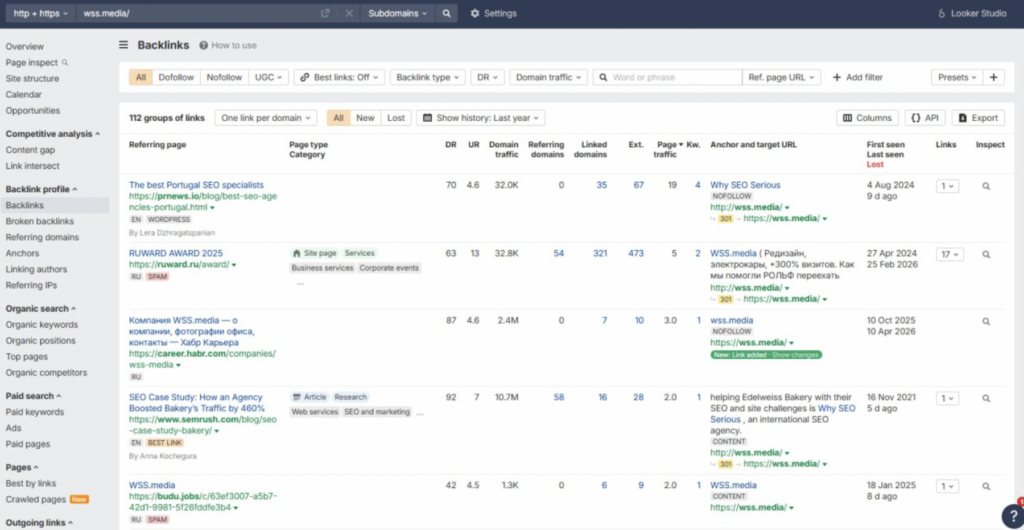This screenshot has height=530, width=1024.
Task: Focus the Word or phrase search field
Action: click(x=667, y=77)
